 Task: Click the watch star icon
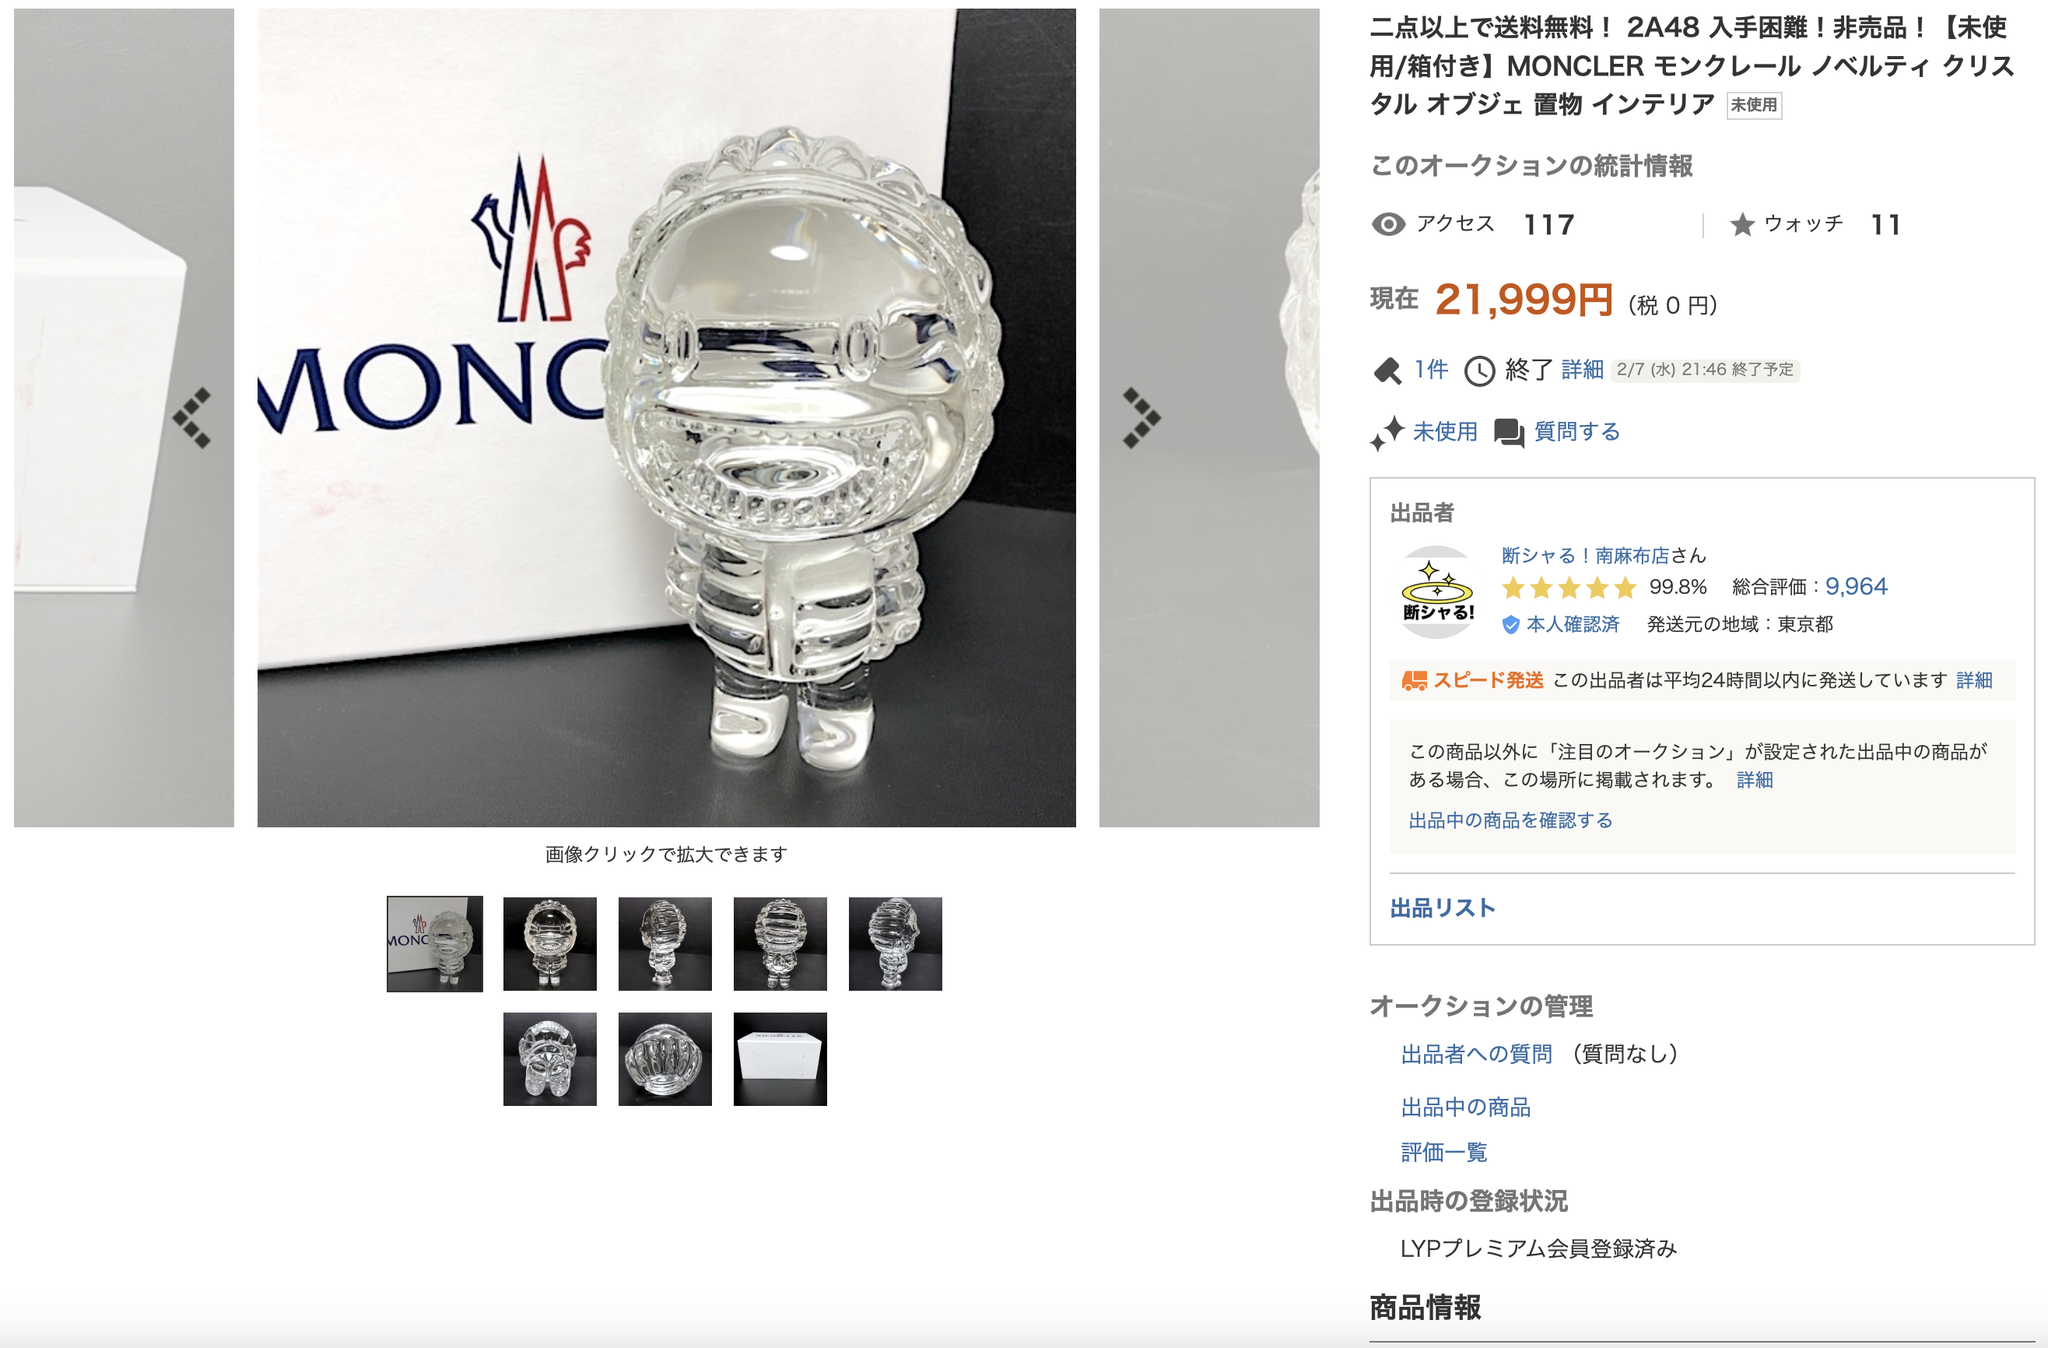1742,225
